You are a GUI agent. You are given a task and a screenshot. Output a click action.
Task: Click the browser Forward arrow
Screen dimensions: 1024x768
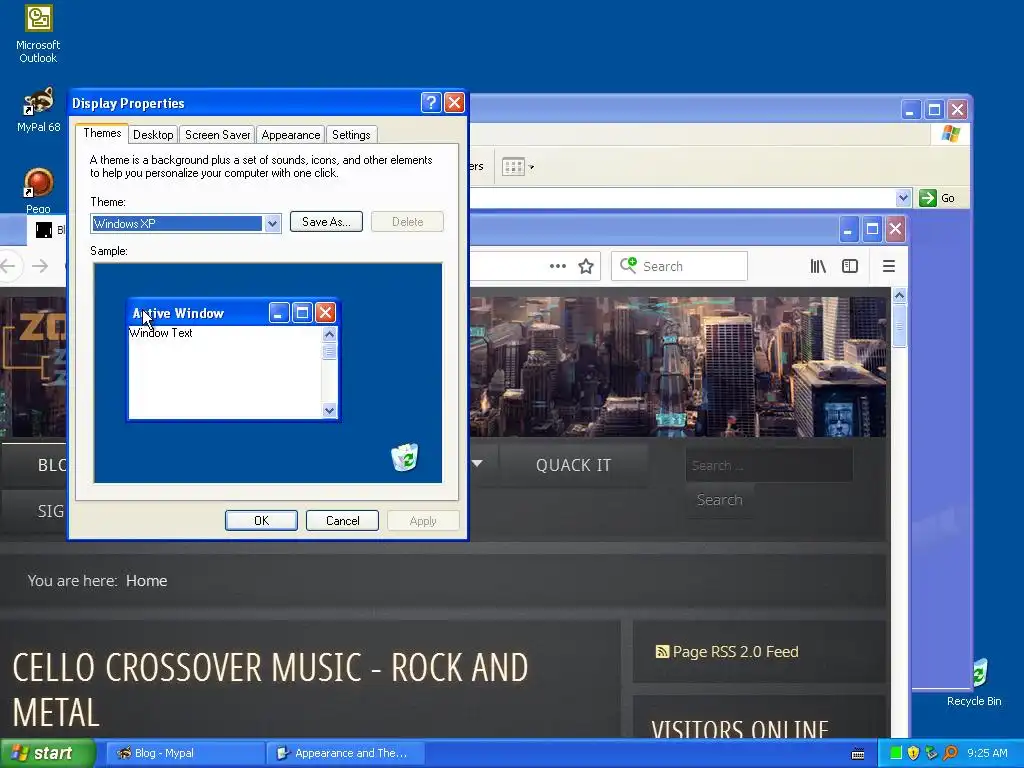coord(40,266)
